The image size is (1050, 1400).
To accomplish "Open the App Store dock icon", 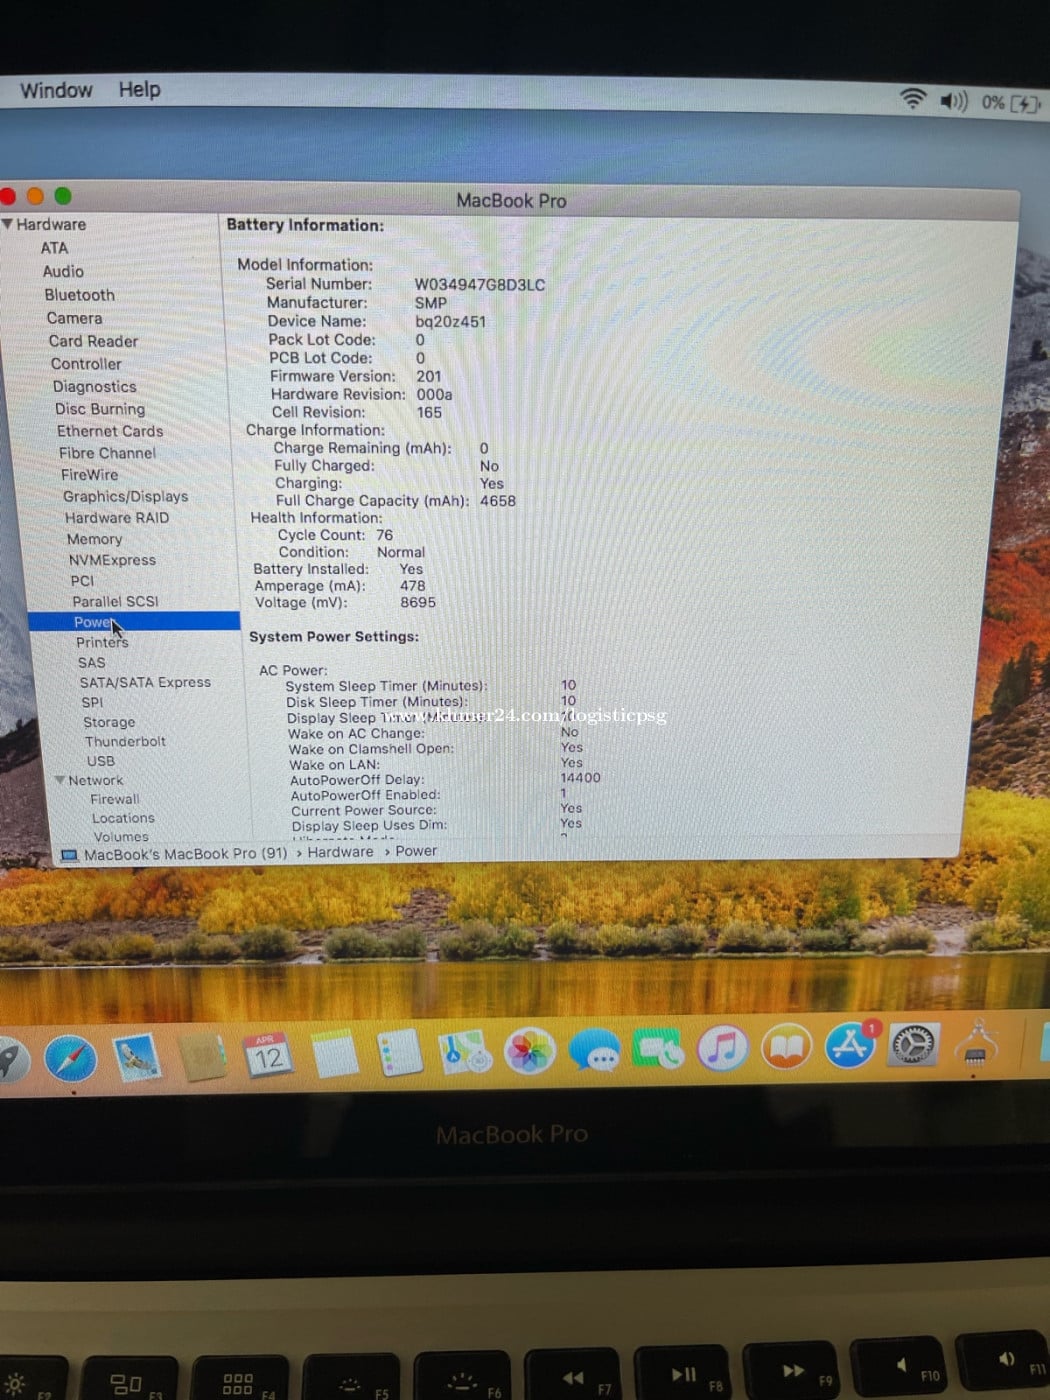I will (x=850, y=1046).
